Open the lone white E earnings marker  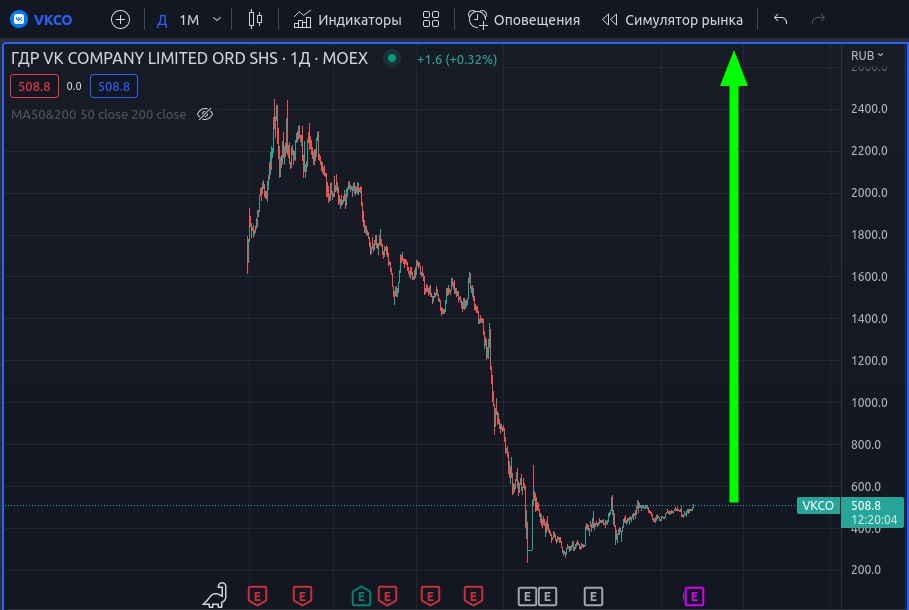[x=593, y=596]
